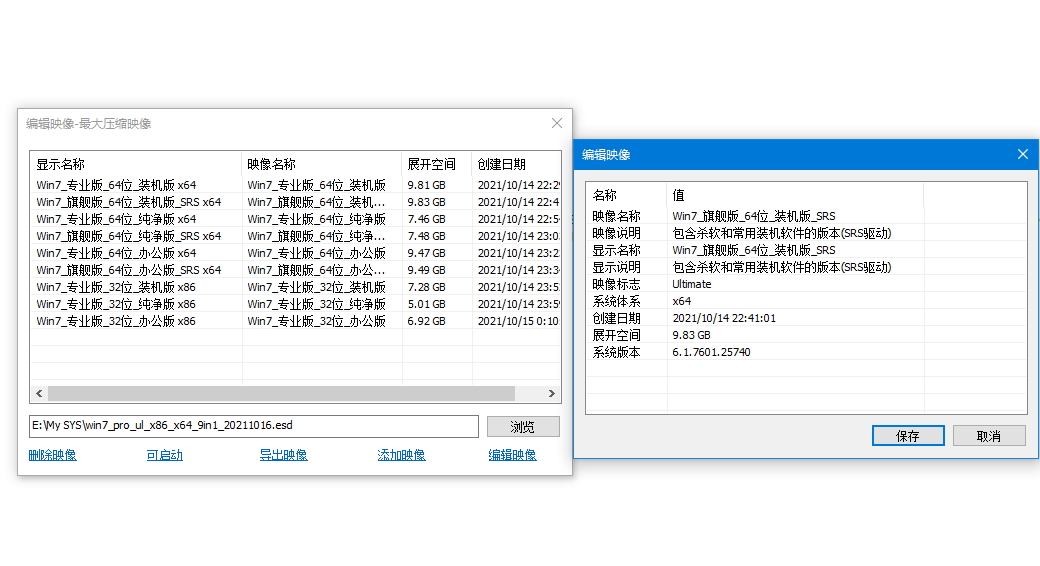Select row Win7_专业版_64位_装机版 x64

(295, 185)
